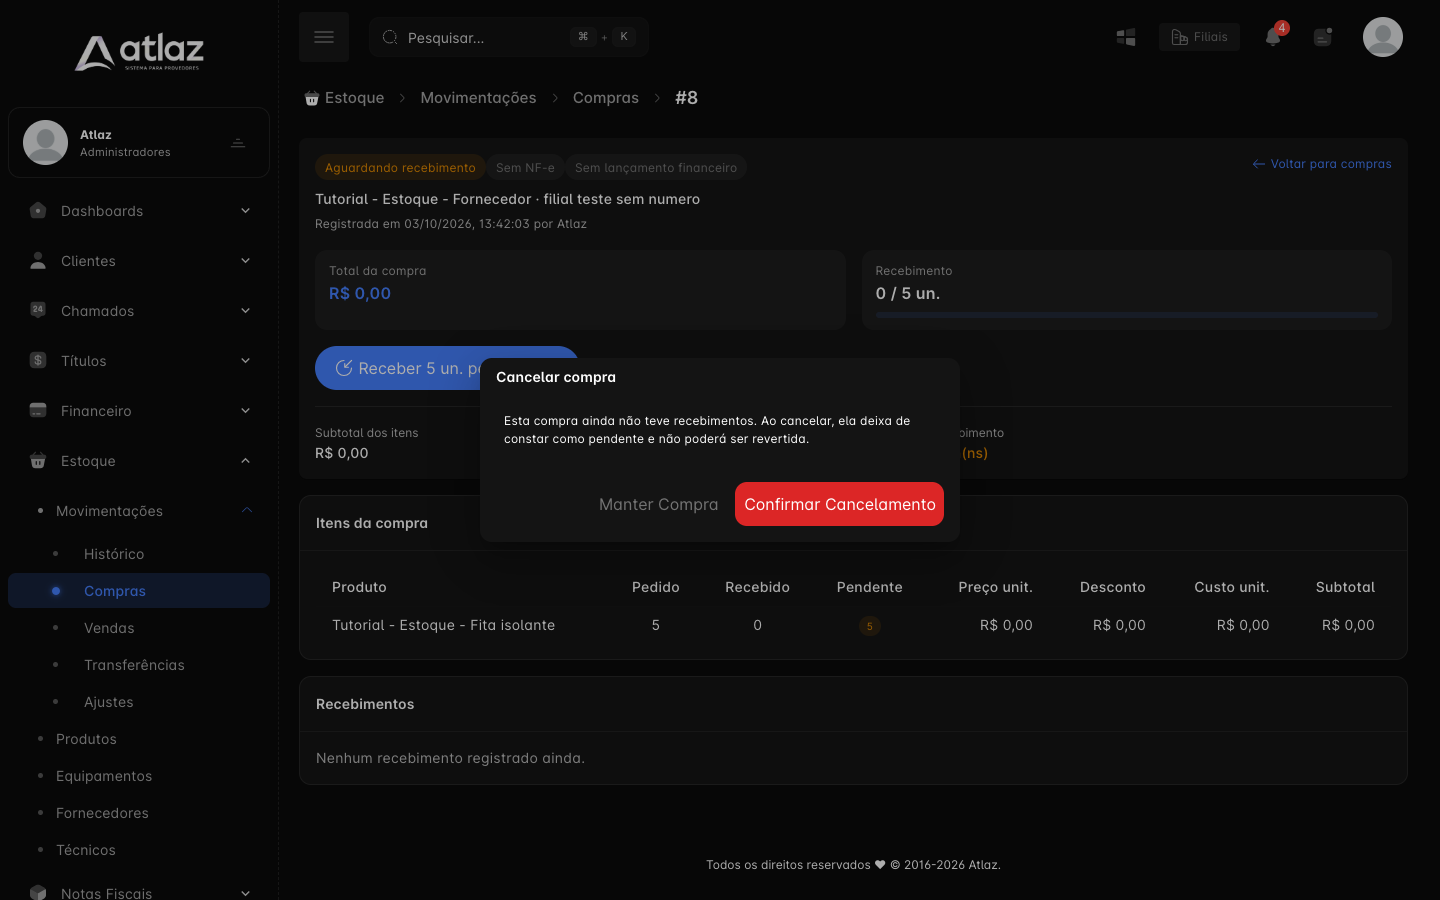This screenshot has height=900, width=1440.
Task: Click the Atlaz logo
Action: 139,52
